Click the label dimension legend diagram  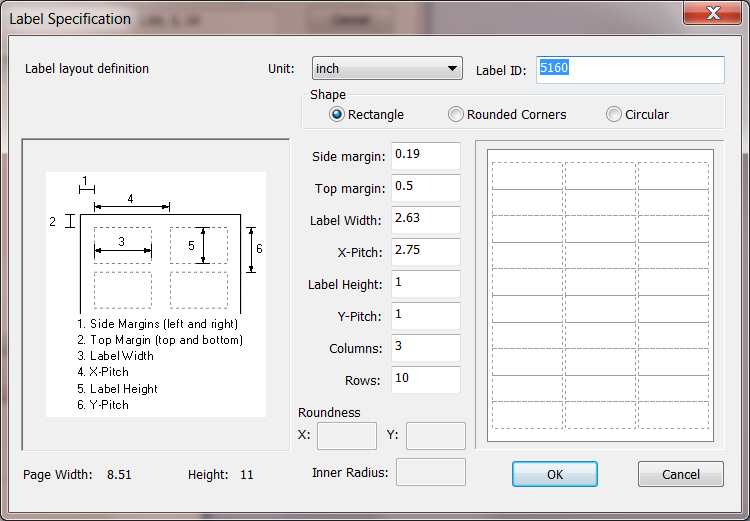click(x=156, y=294)
